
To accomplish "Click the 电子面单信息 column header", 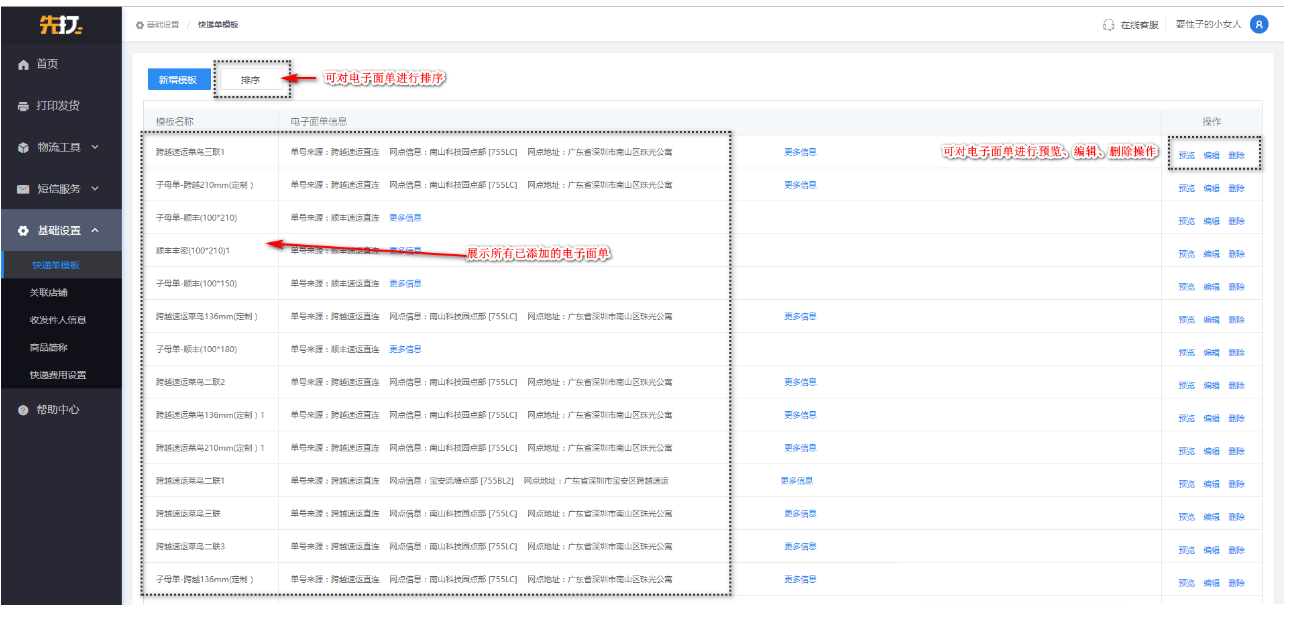I will tap(318, 122).
